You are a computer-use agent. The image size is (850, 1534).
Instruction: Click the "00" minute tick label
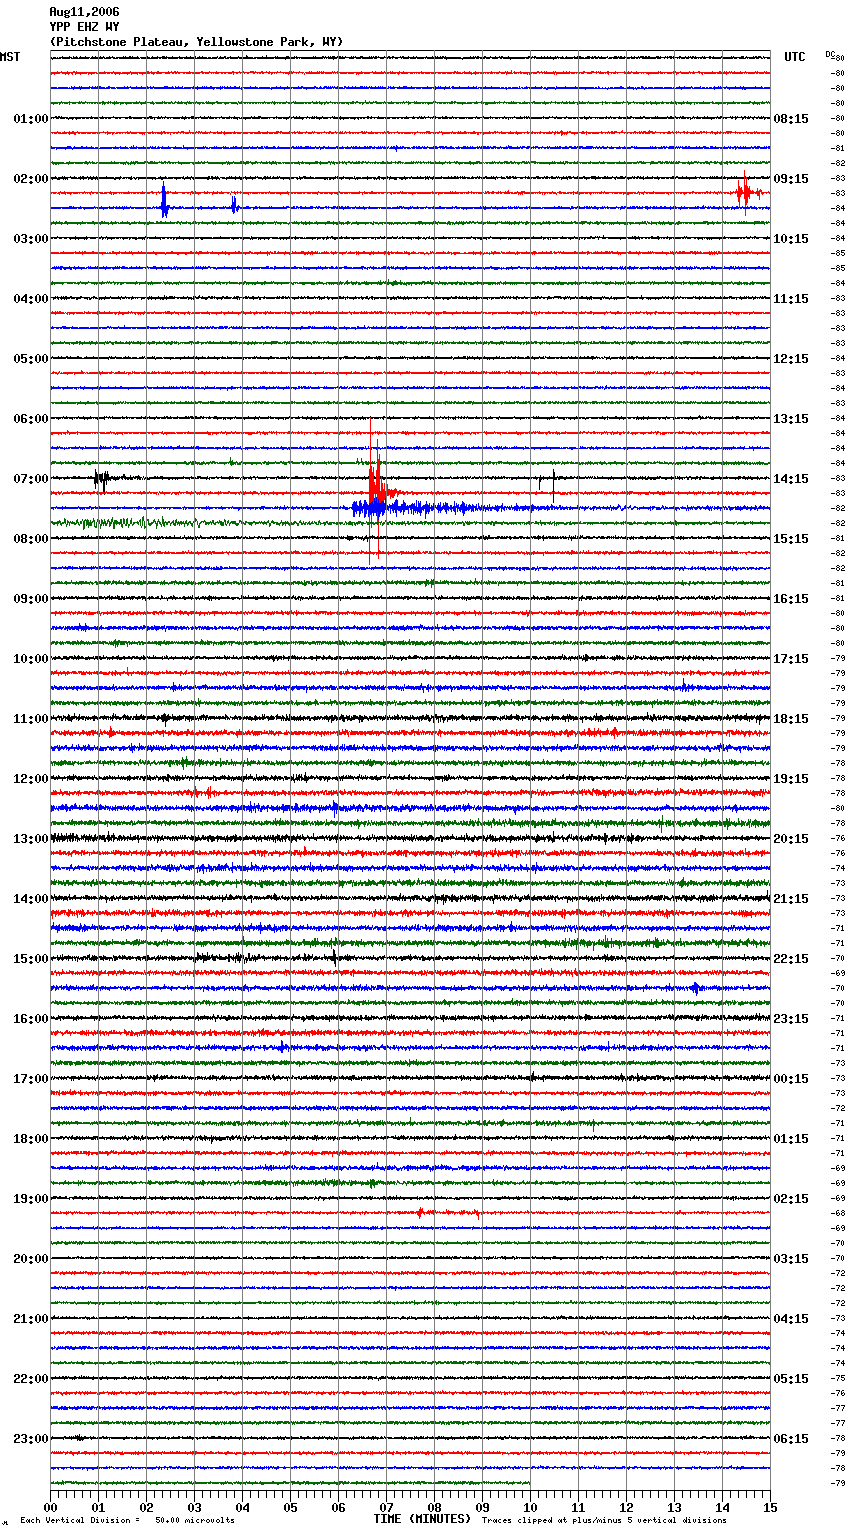(50, 1508)
